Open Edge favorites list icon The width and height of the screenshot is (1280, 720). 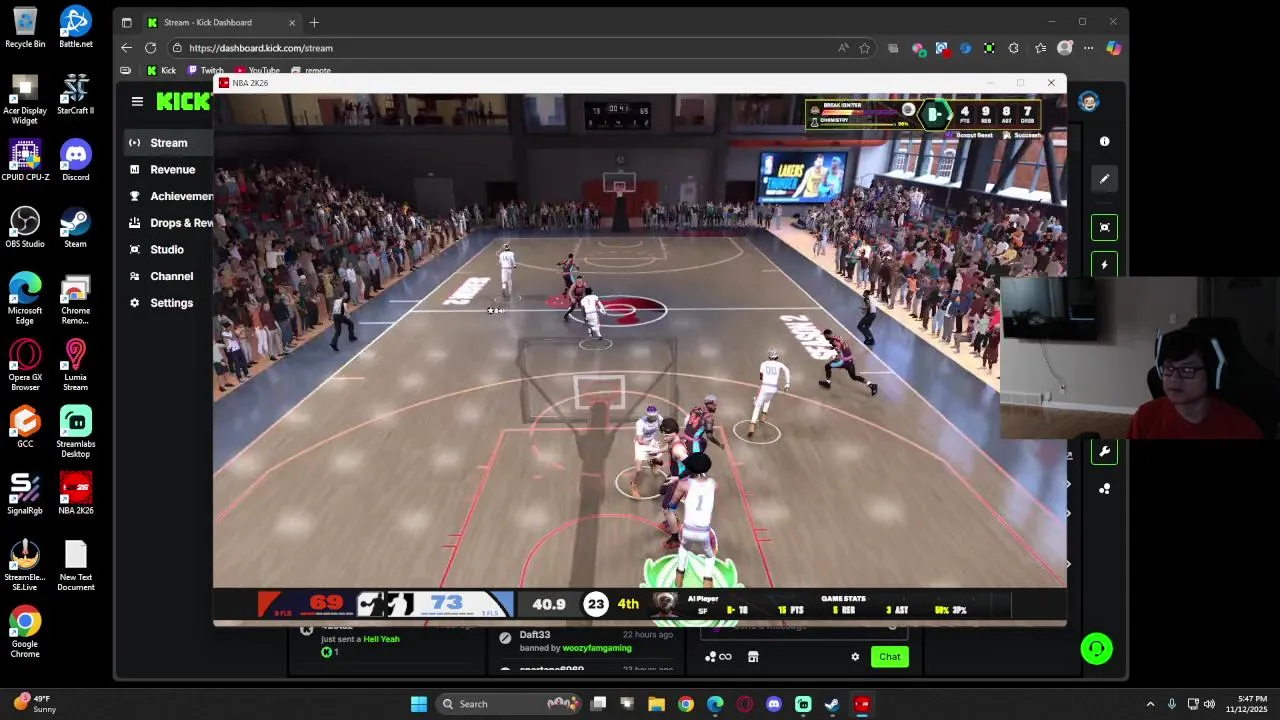pos(1040,48)
